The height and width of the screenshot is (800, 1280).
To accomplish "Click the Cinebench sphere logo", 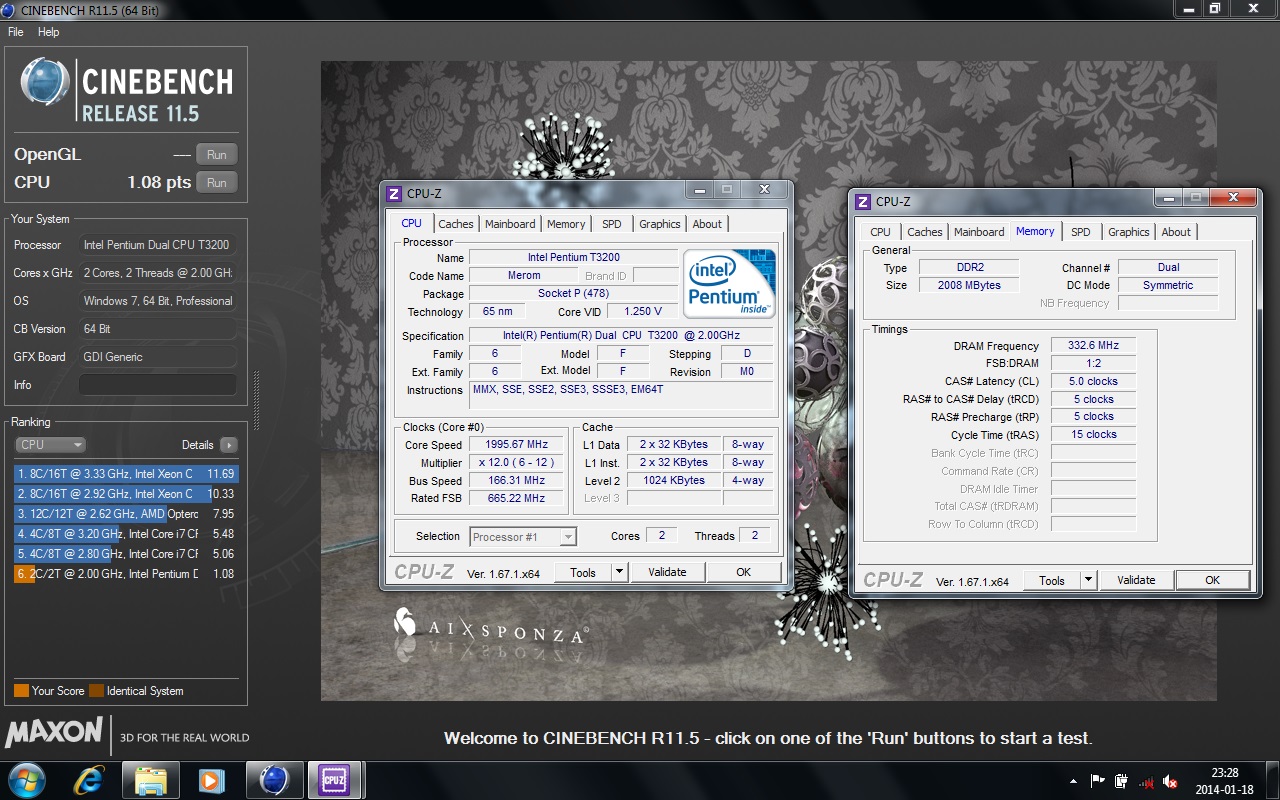I will click(x=46, y=83).
